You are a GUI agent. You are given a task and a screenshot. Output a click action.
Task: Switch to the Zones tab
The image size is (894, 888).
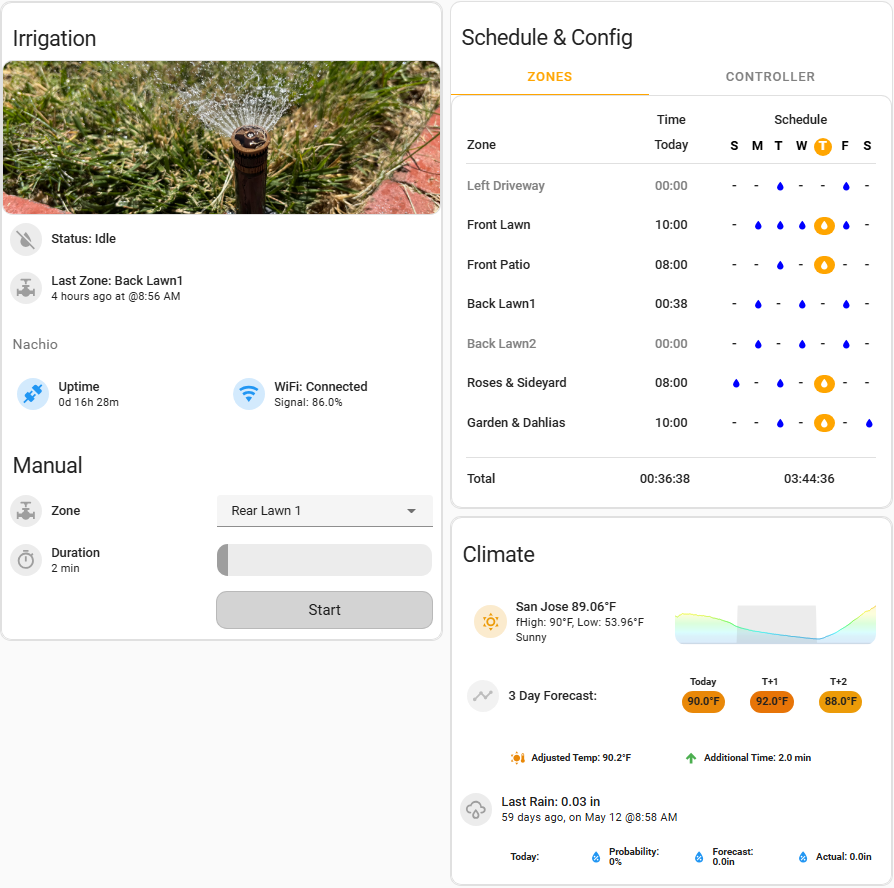[x=550, y=77]
